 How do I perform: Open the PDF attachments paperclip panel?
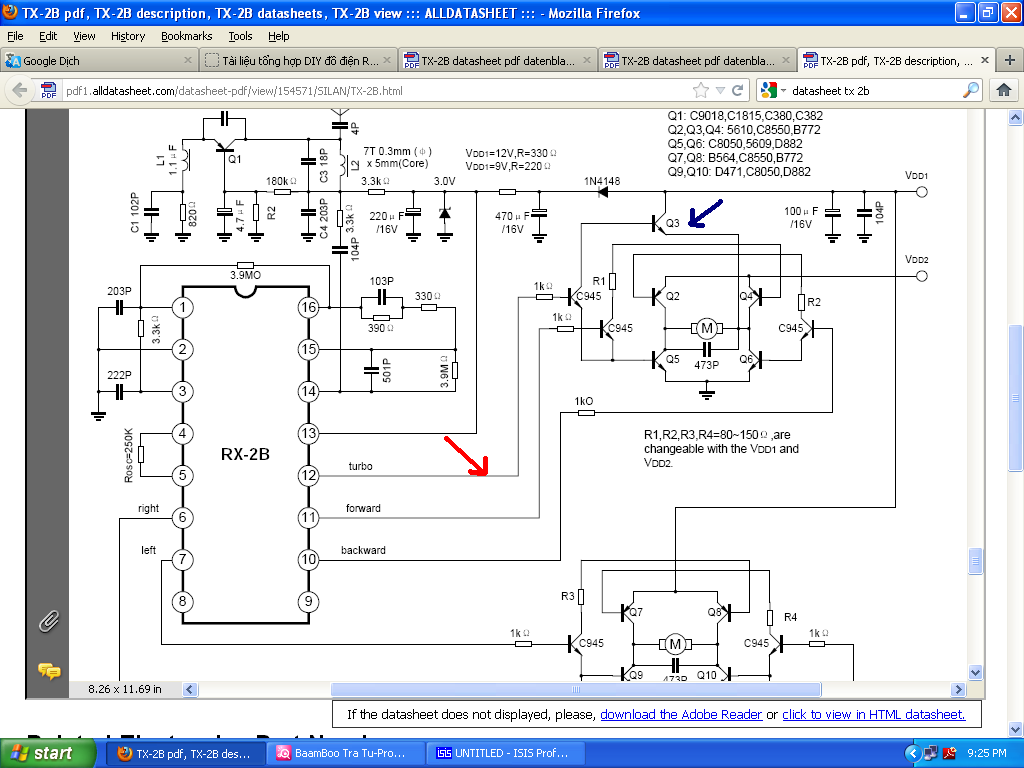[48, 622]
